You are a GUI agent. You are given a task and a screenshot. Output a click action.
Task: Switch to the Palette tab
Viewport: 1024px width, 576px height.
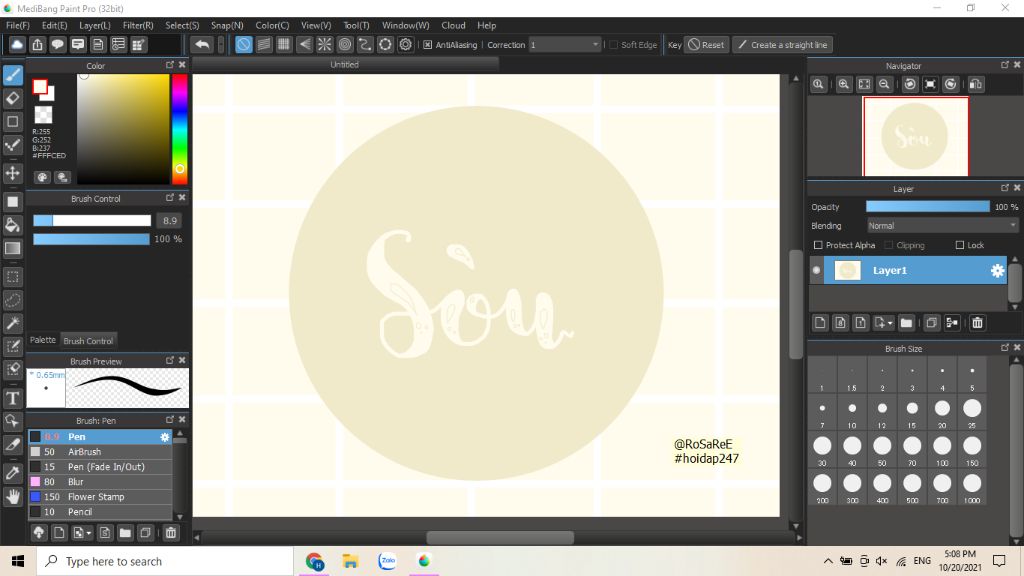click(x=43, y=340)
